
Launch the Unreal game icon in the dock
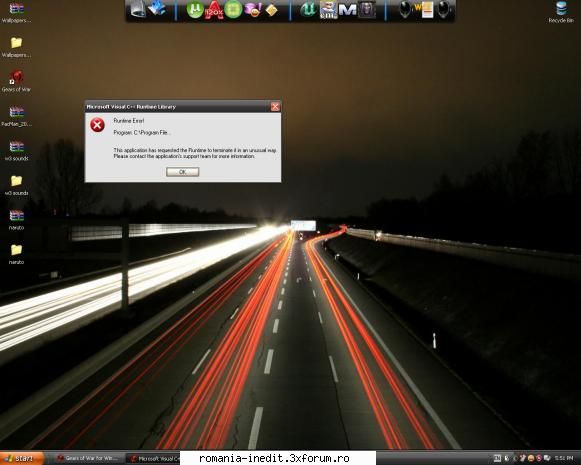tap(308, 10)
